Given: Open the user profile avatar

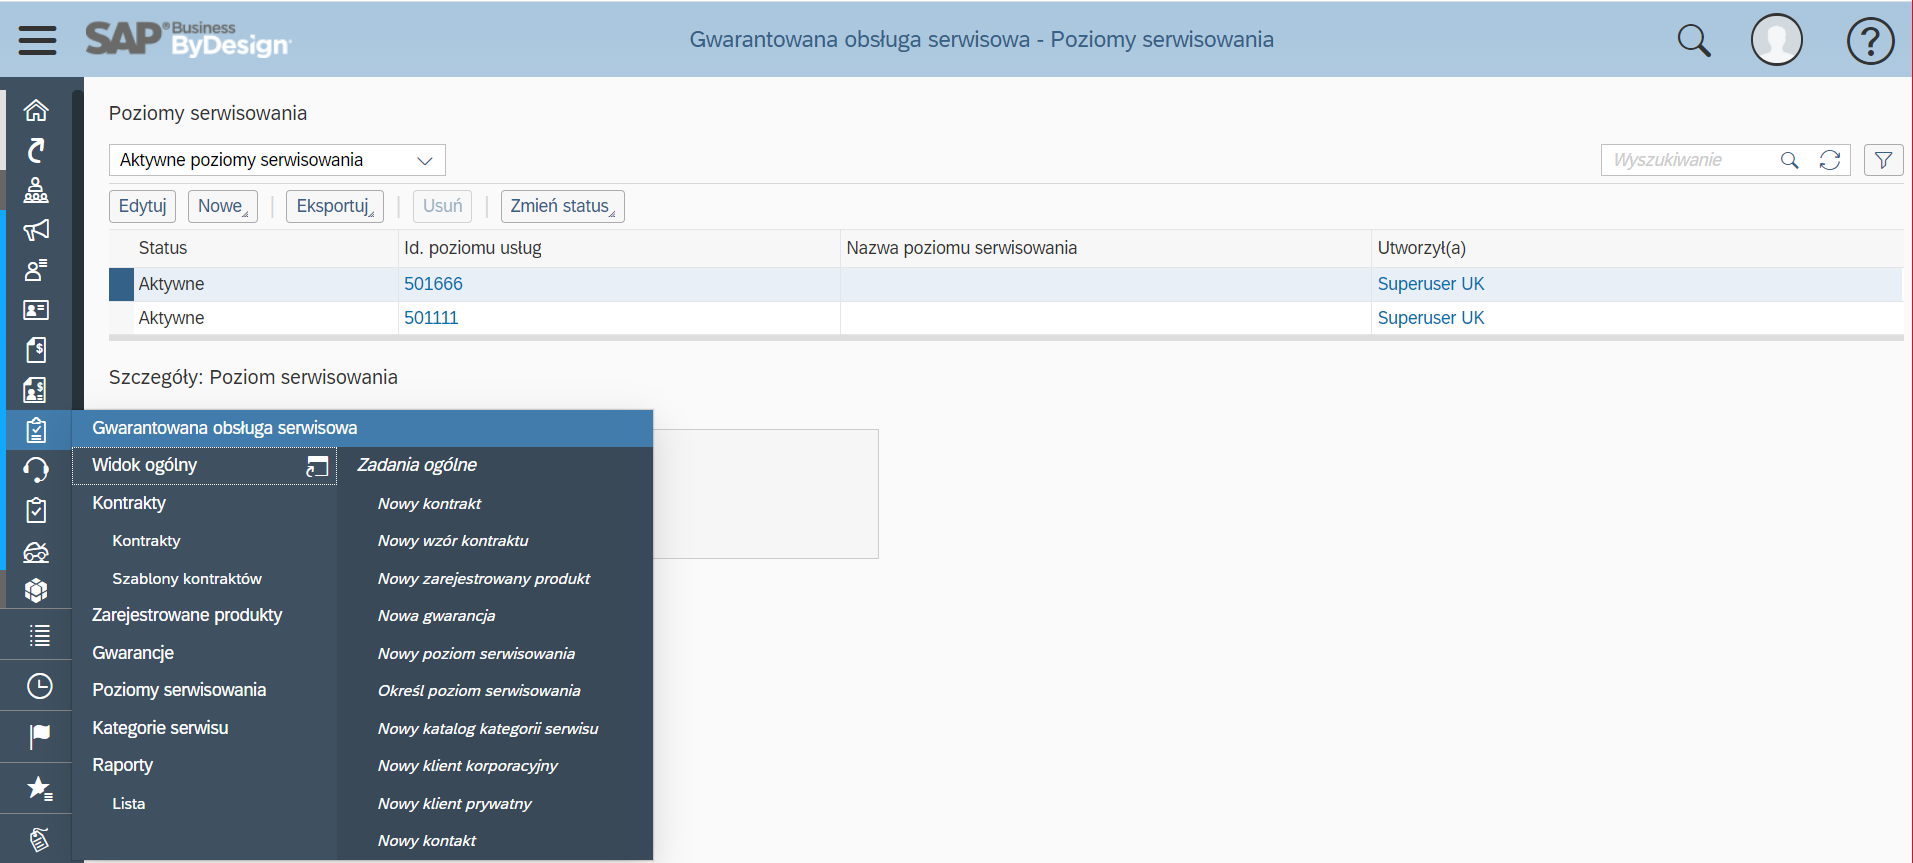Looking at the screenshot, I should [x=1777, y=40].
